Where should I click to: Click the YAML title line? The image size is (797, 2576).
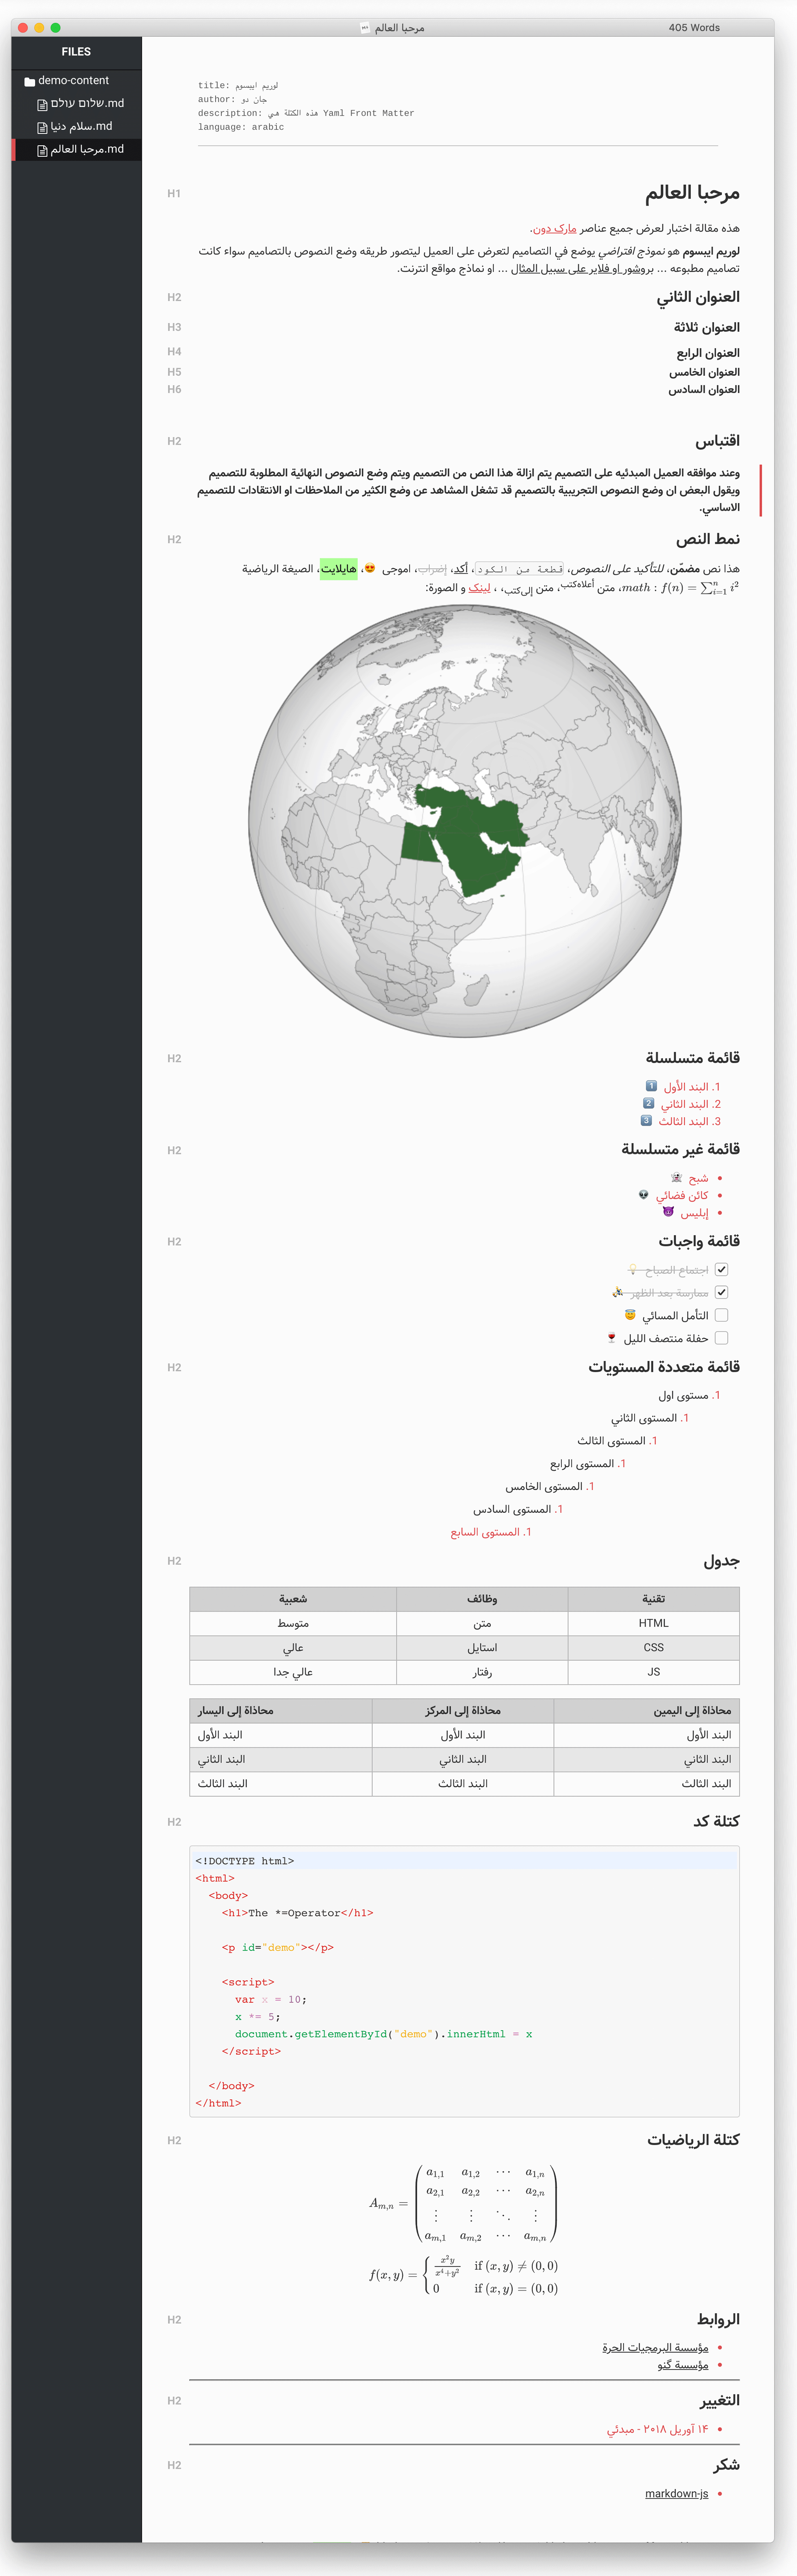[238, 86]
